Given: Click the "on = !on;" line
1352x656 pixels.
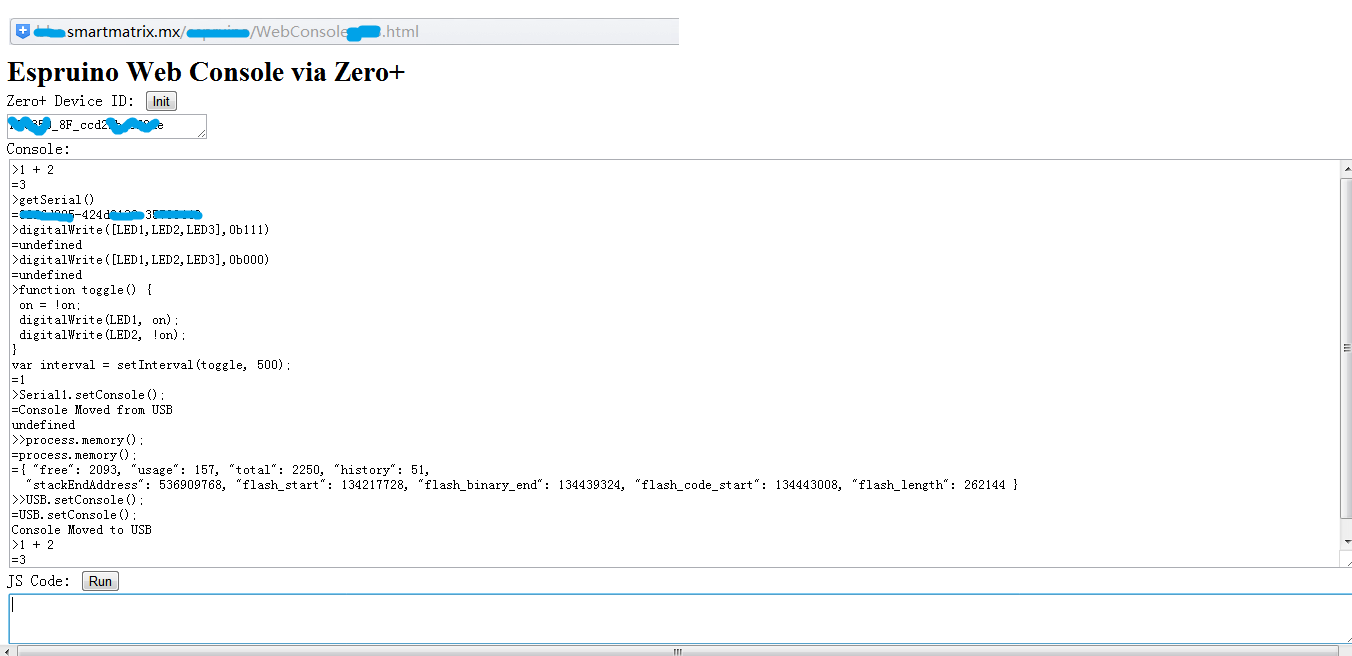Looking at the screenshot, I should [50, 305].
